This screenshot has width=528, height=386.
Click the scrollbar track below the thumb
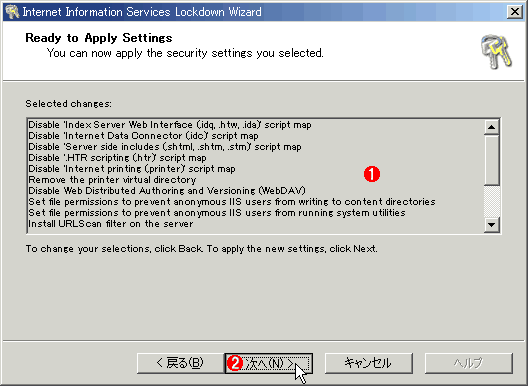tap(492, 201)
